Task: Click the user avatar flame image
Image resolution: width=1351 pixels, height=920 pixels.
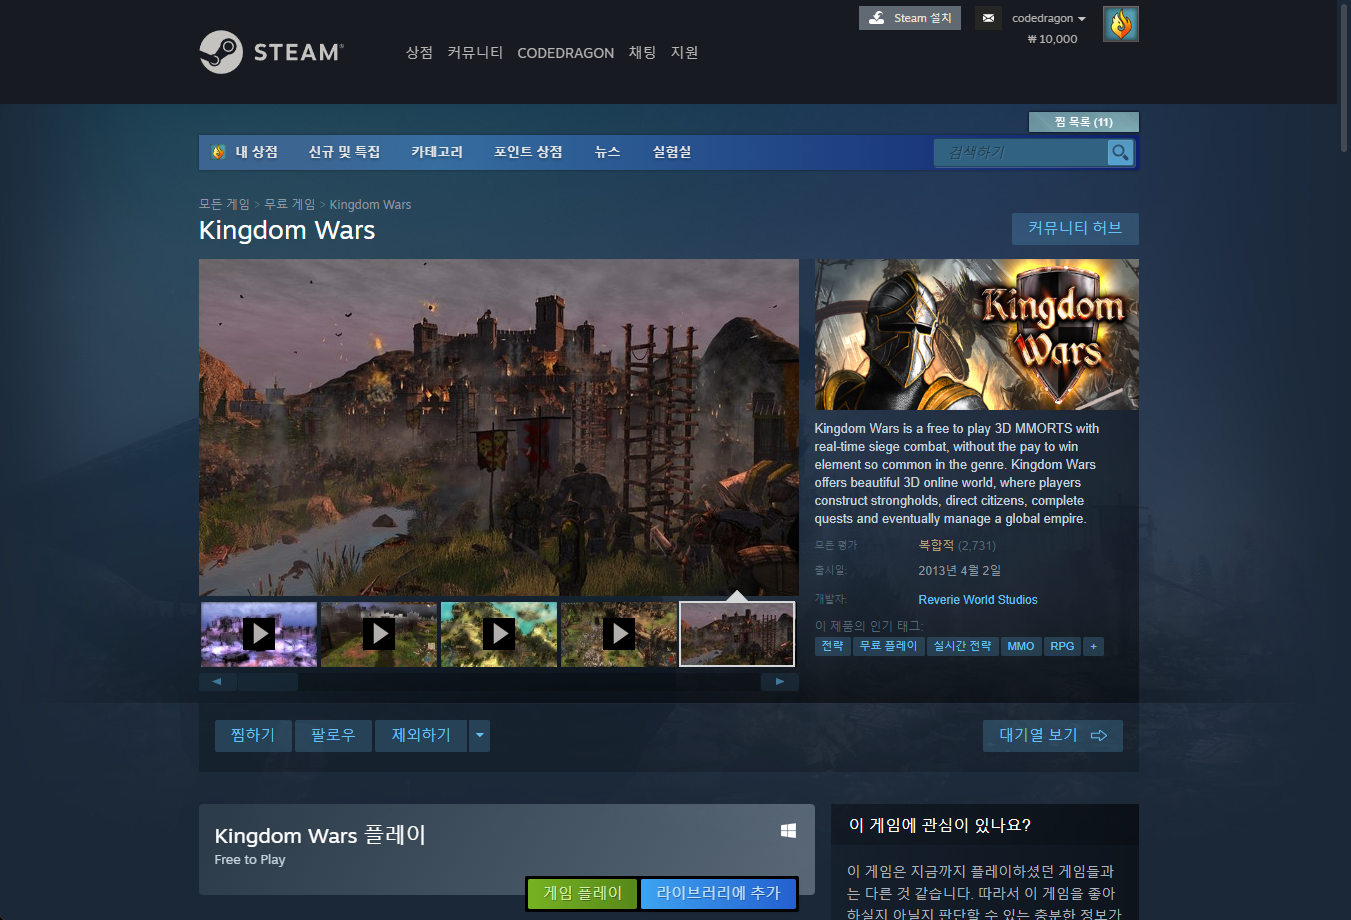Action: tap(1121, 24)
